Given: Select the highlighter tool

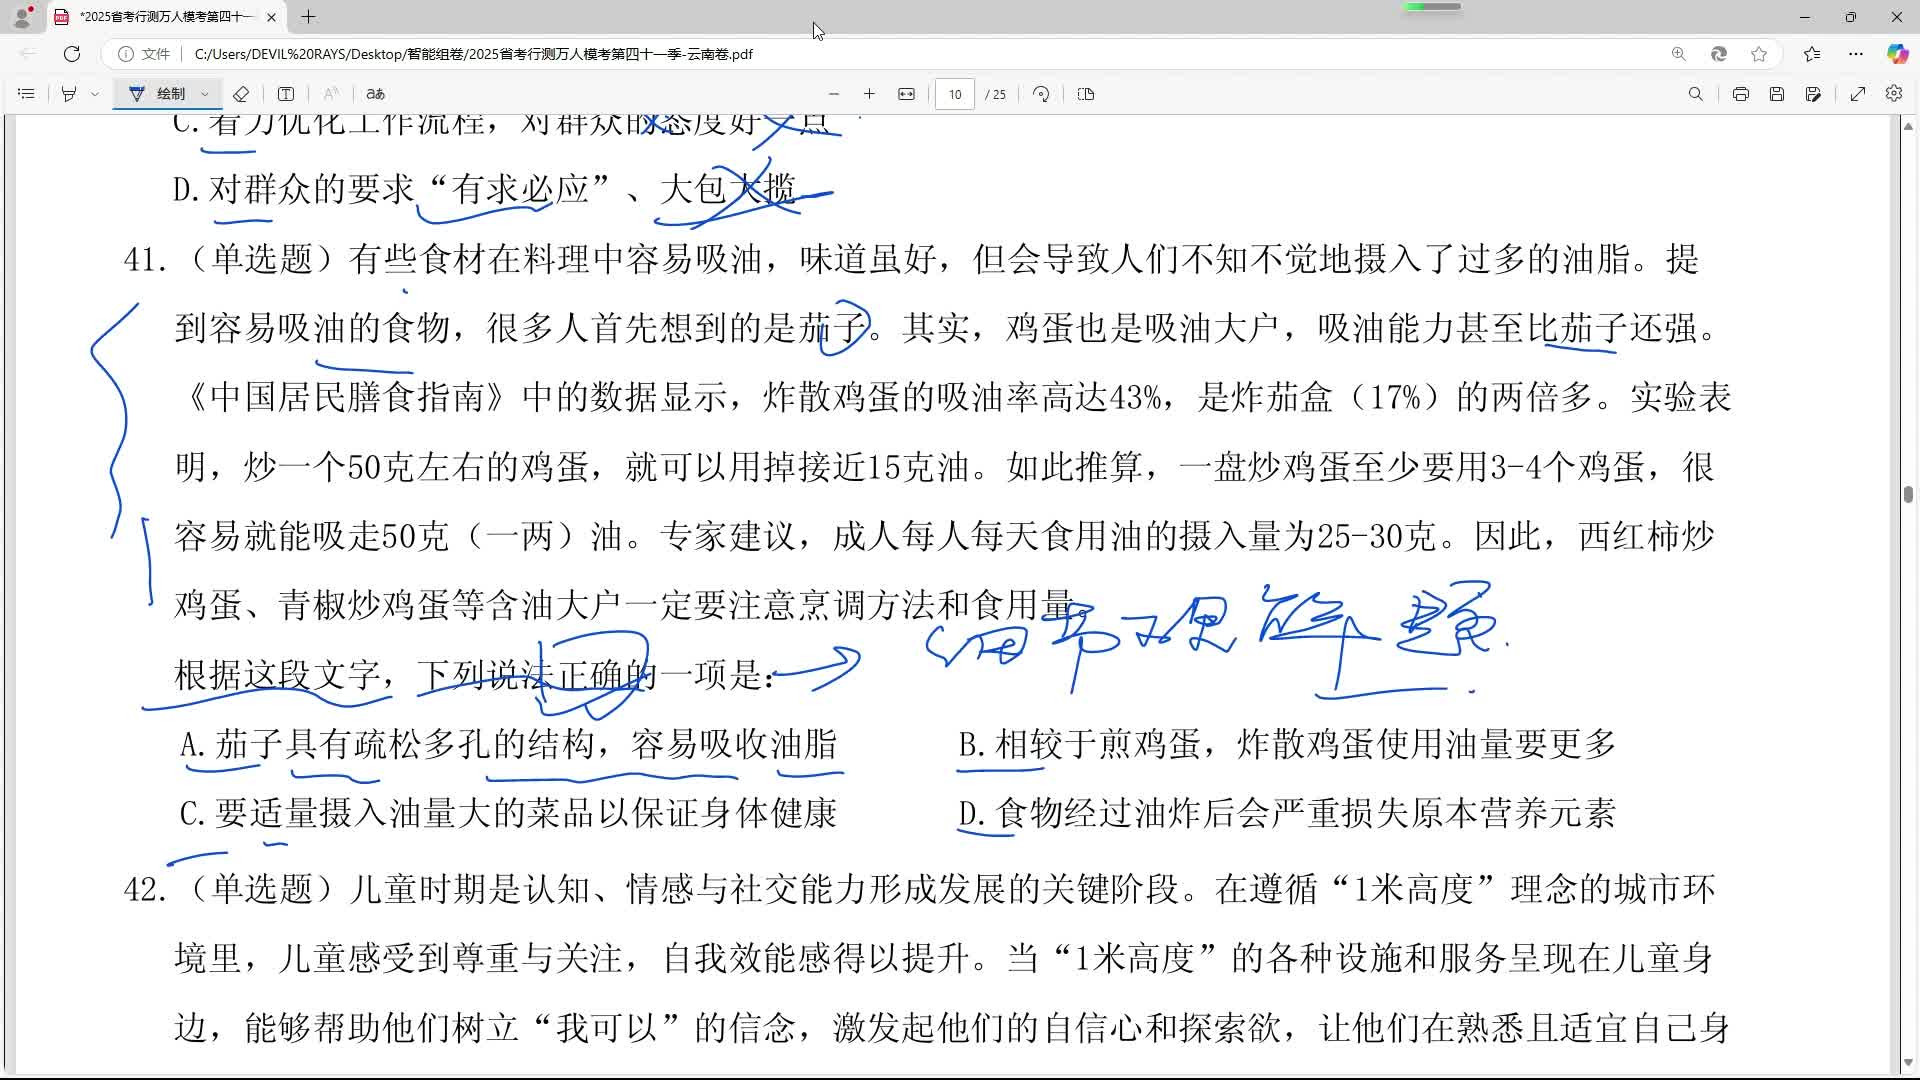Looking at the screenshot, I should click(68, 93).
